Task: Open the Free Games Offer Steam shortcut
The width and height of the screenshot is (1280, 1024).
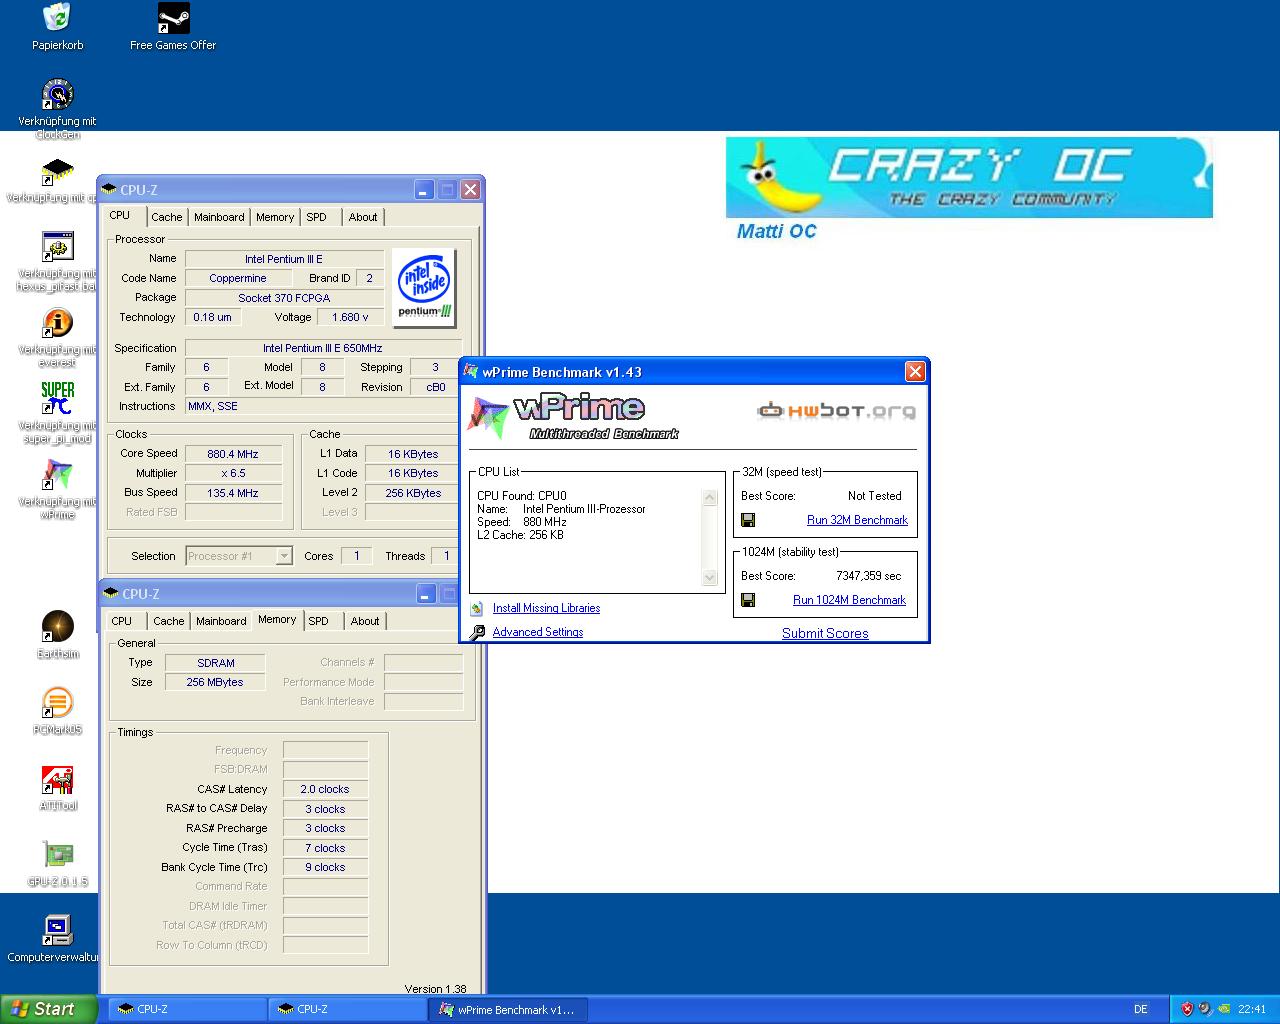Action: [x=173, y=17]
